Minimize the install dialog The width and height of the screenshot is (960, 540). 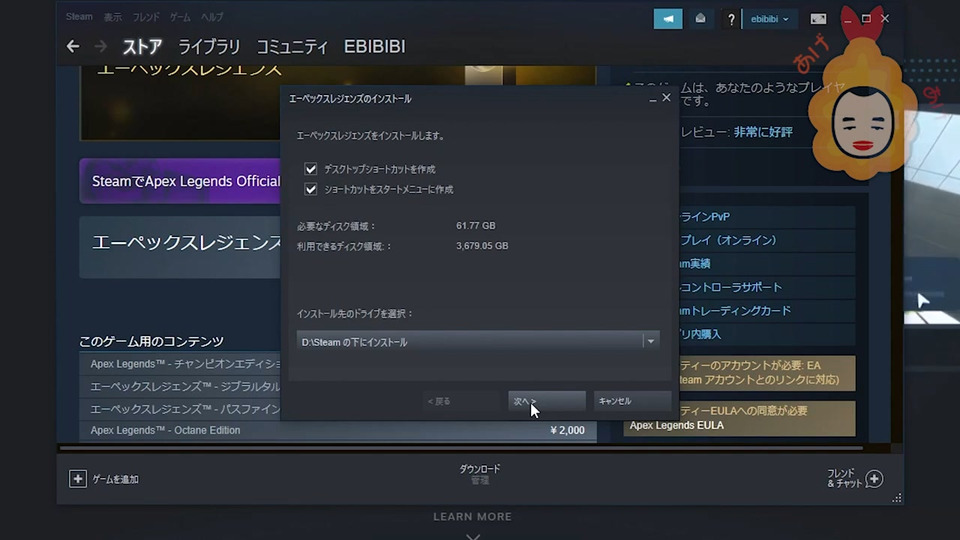point(653,99)
